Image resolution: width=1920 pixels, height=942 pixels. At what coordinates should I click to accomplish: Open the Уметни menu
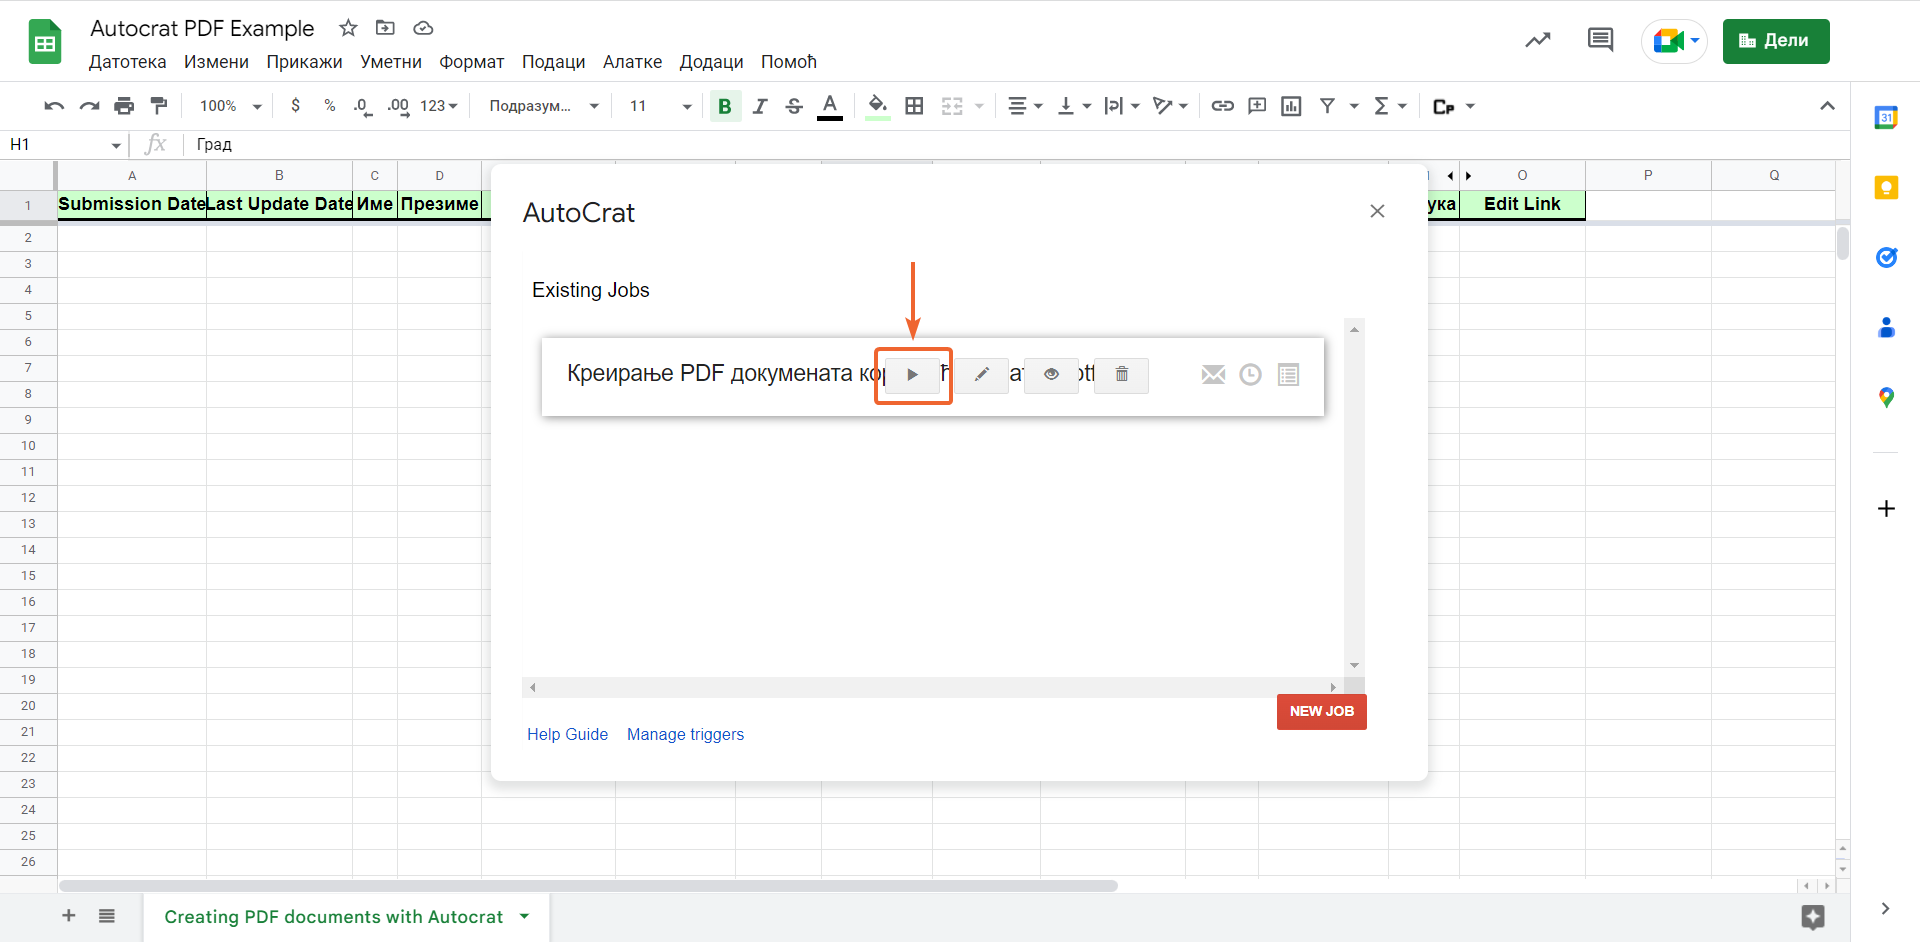(x=391, y=62)
